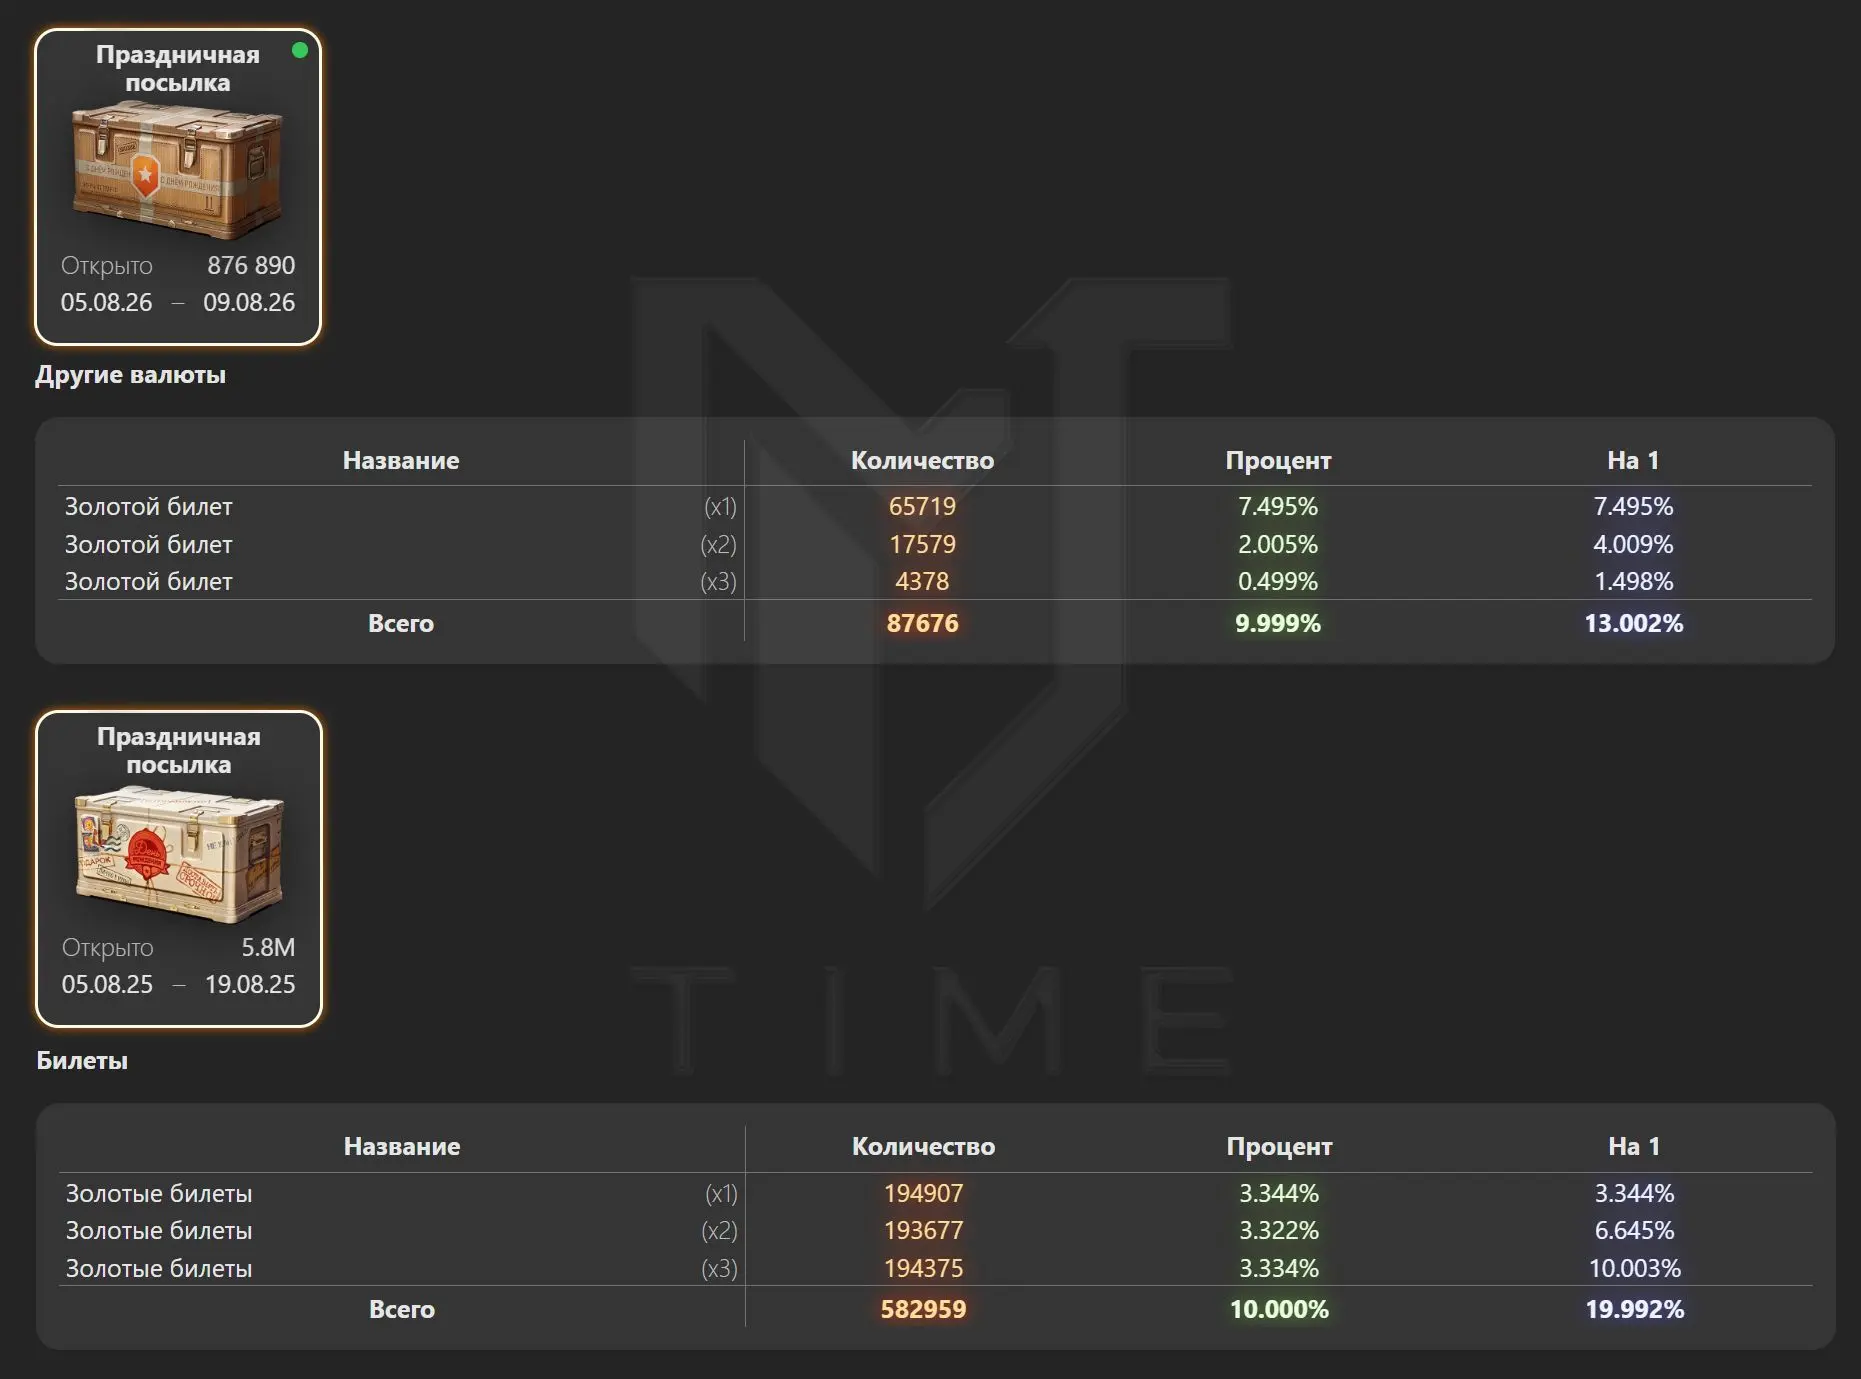
Task: Click the Билеты section heading
Action: coord(82,1061)
